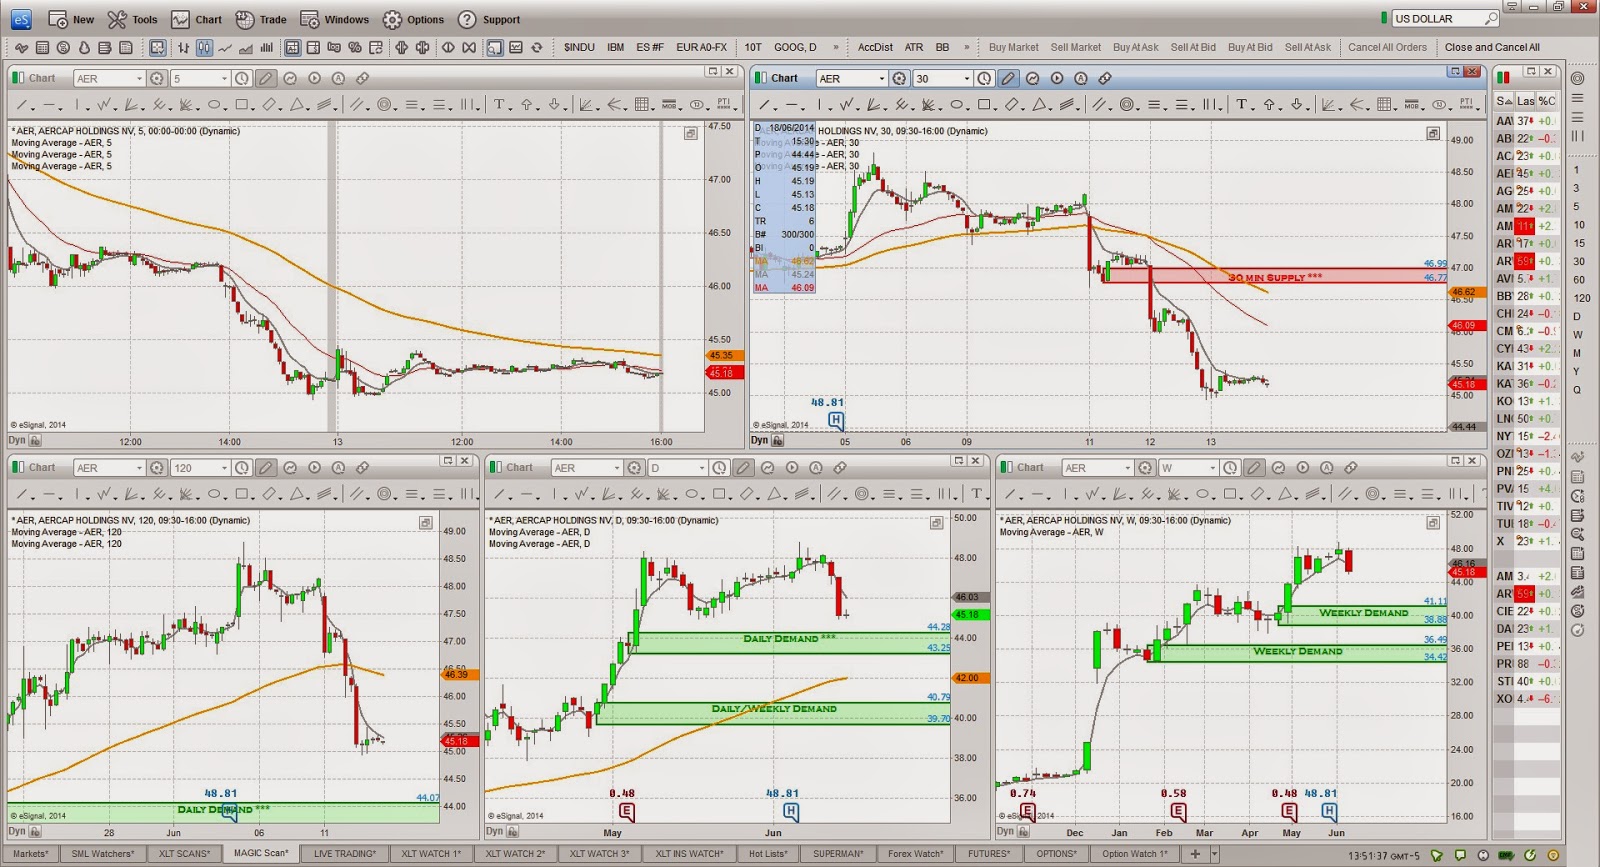Screen dimensions: 1600x867
Task: Apply the ATR study shortcut
Action: tap(914, 47)
